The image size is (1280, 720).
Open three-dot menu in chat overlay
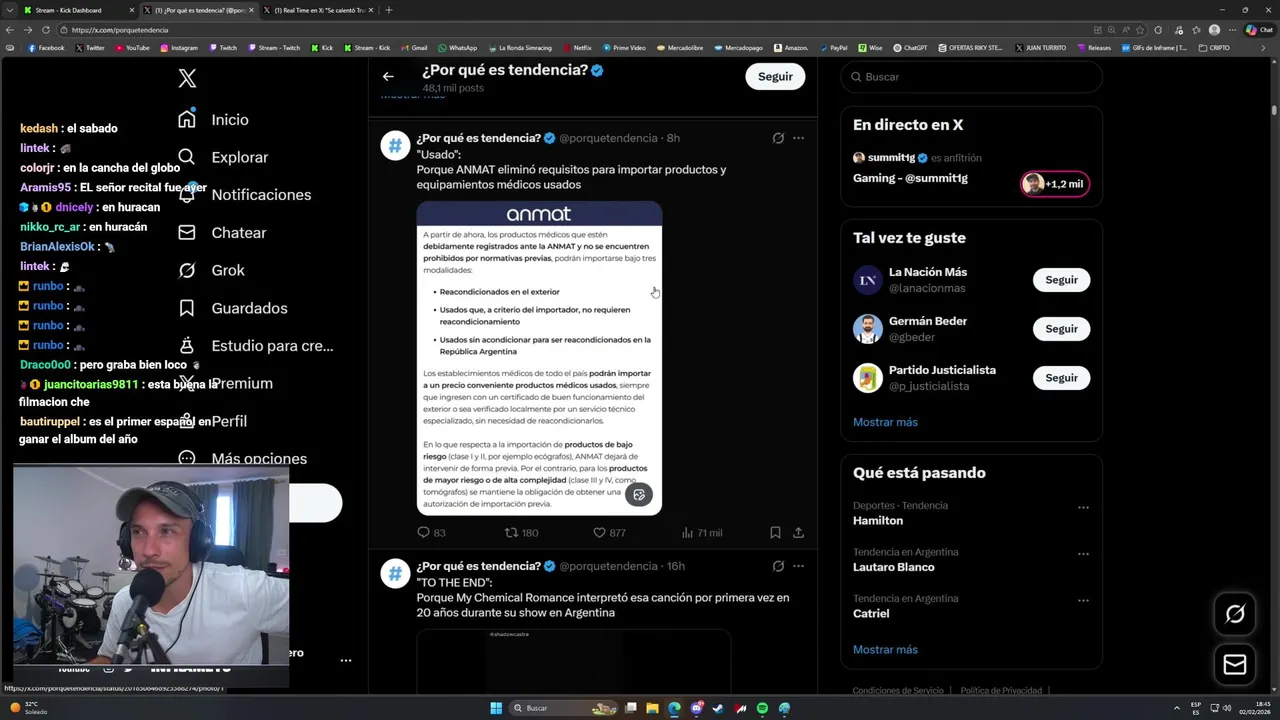345,661
